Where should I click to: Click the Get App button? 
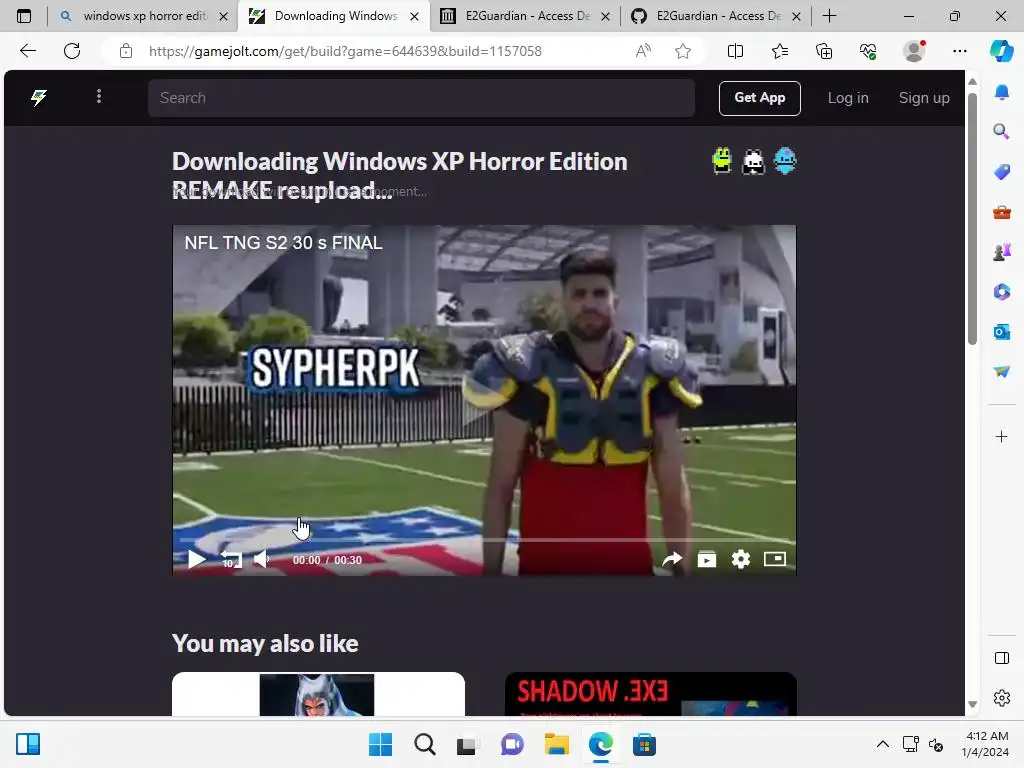(760, 98)
